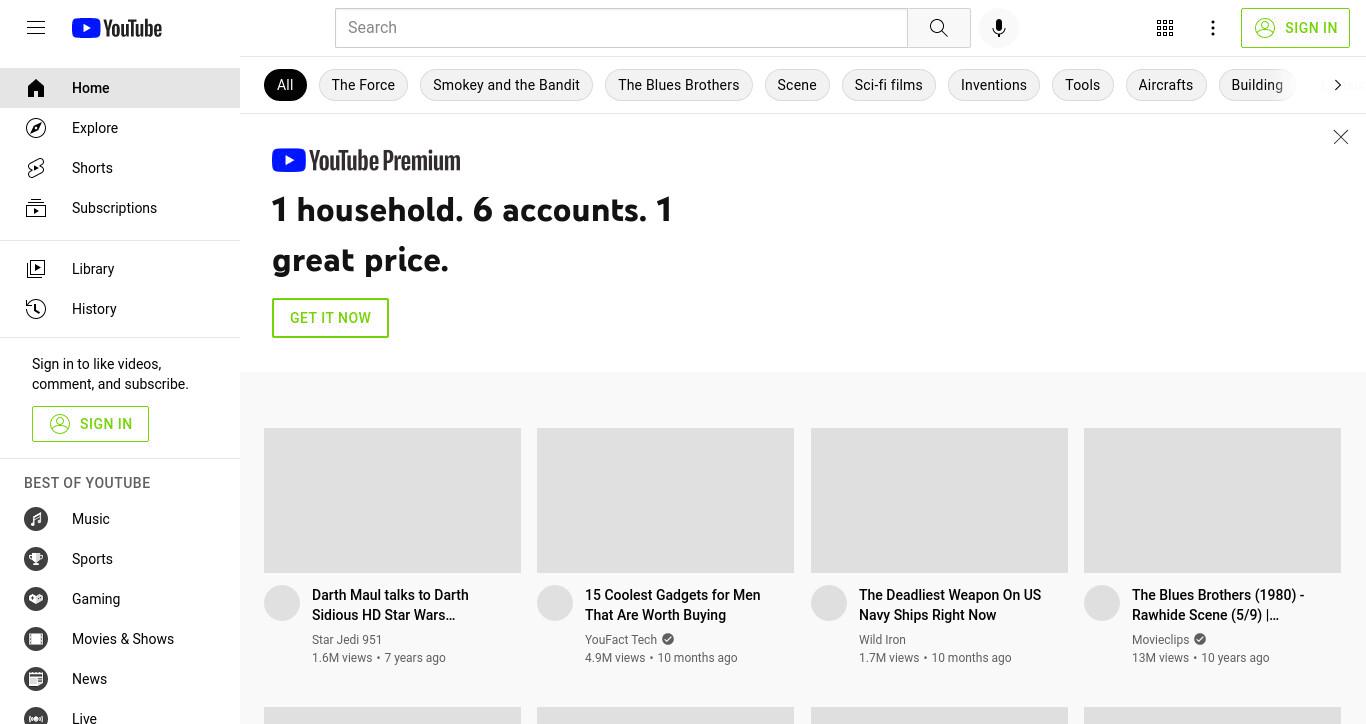Select The Blues Brothers chip
This screenshot has height=724, width=1366.
[x=679, y=85]
